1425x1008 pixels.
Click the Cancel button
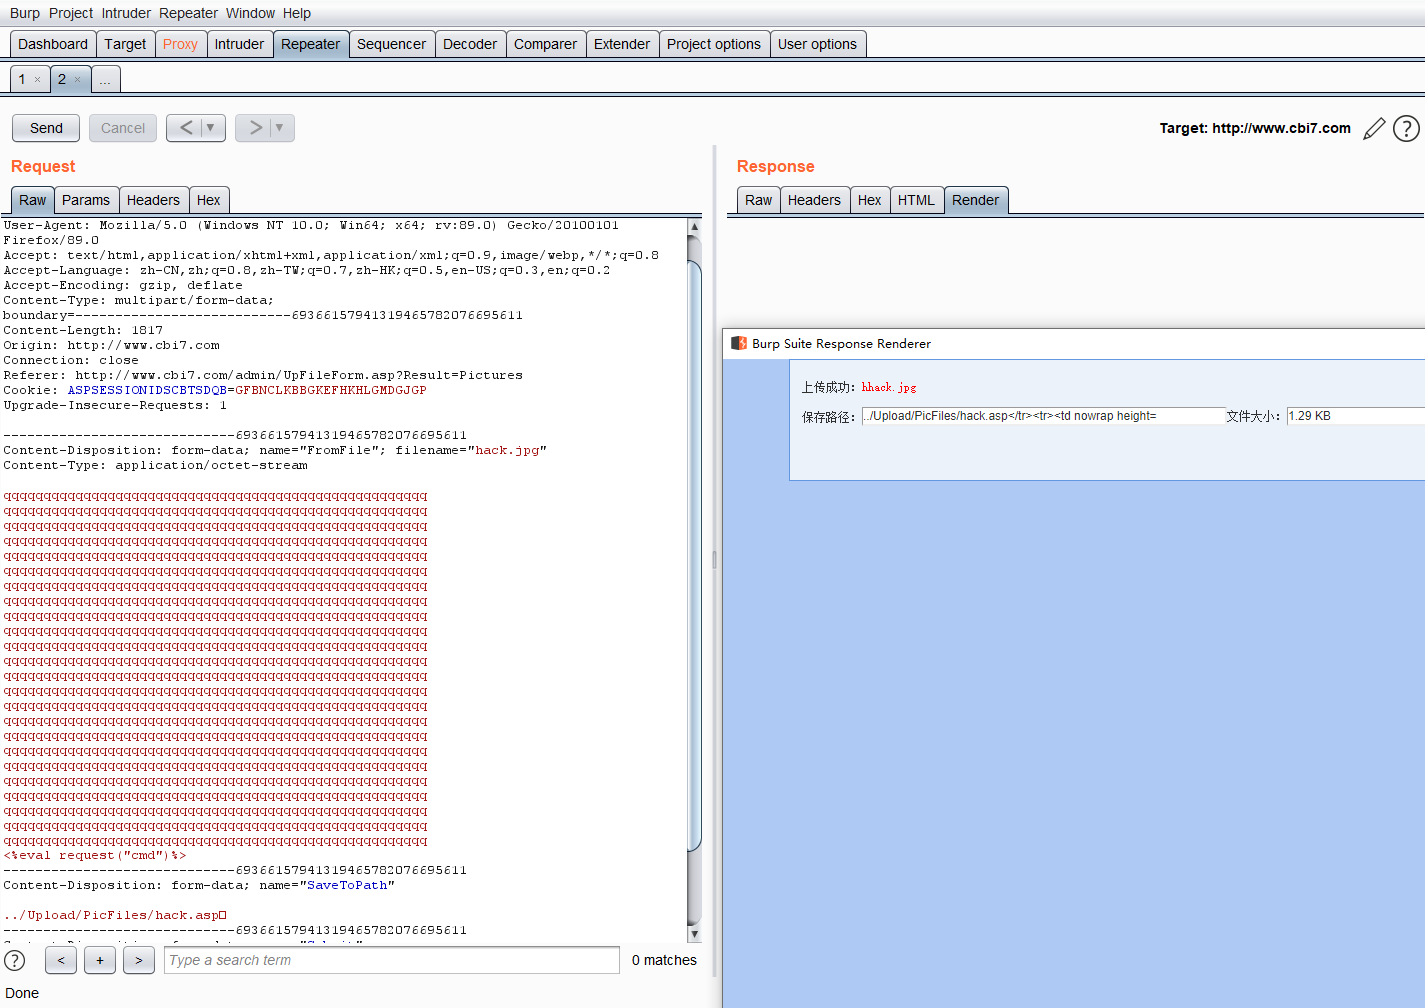tap(123, 128)
